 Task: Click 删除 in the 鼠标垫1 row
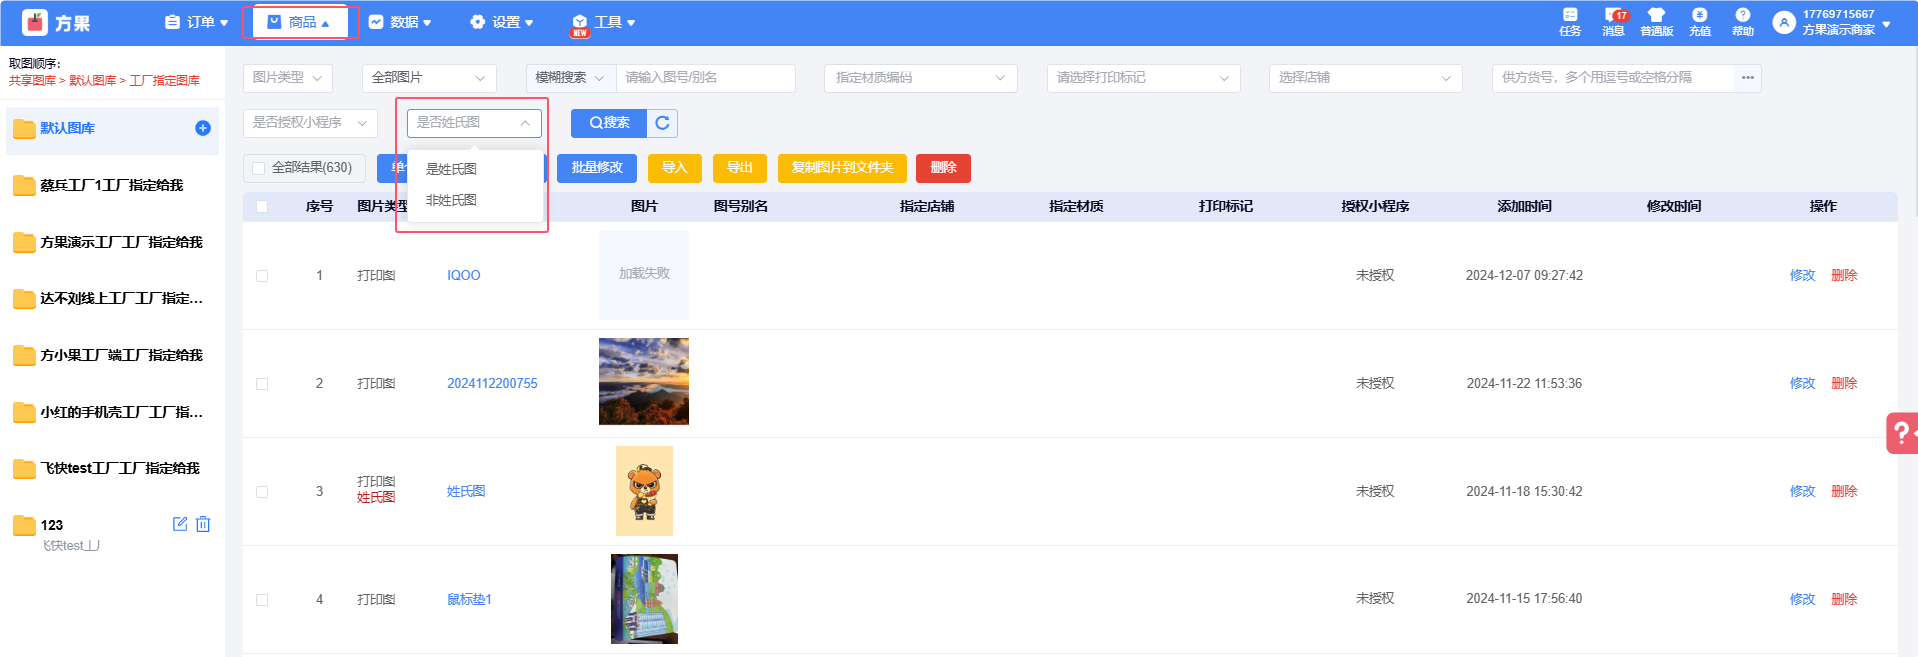pyautogui.click(x=1844, y=599)
